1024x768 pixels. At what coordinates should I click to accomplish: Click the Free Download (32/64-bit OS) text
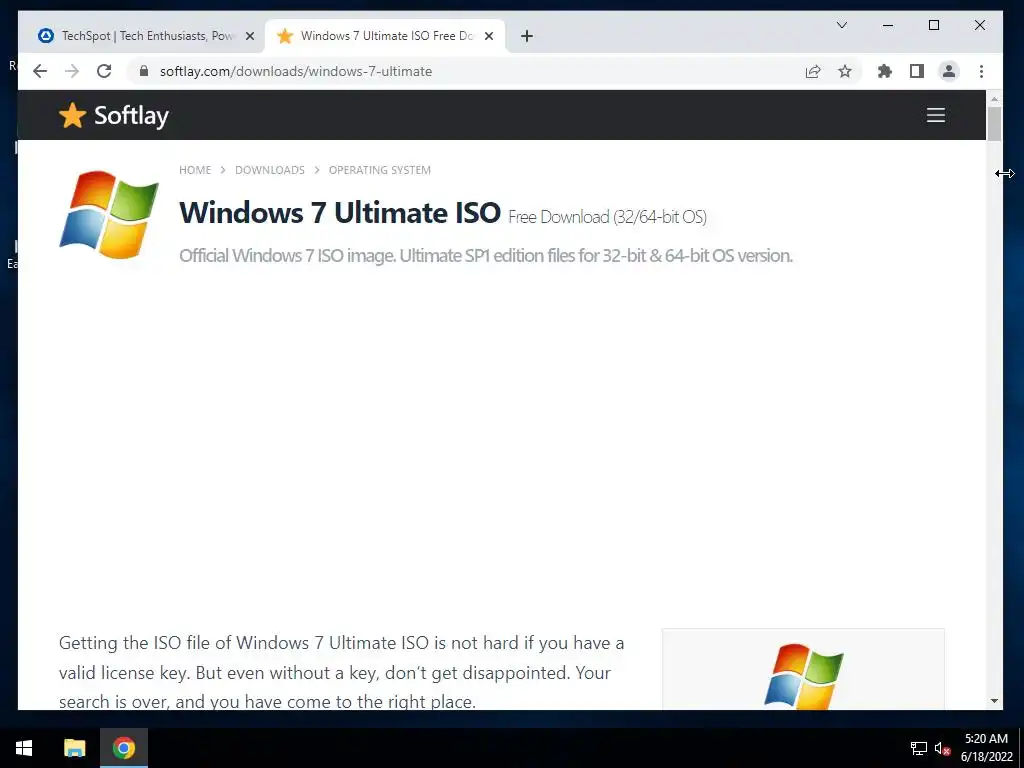point(607,217)
